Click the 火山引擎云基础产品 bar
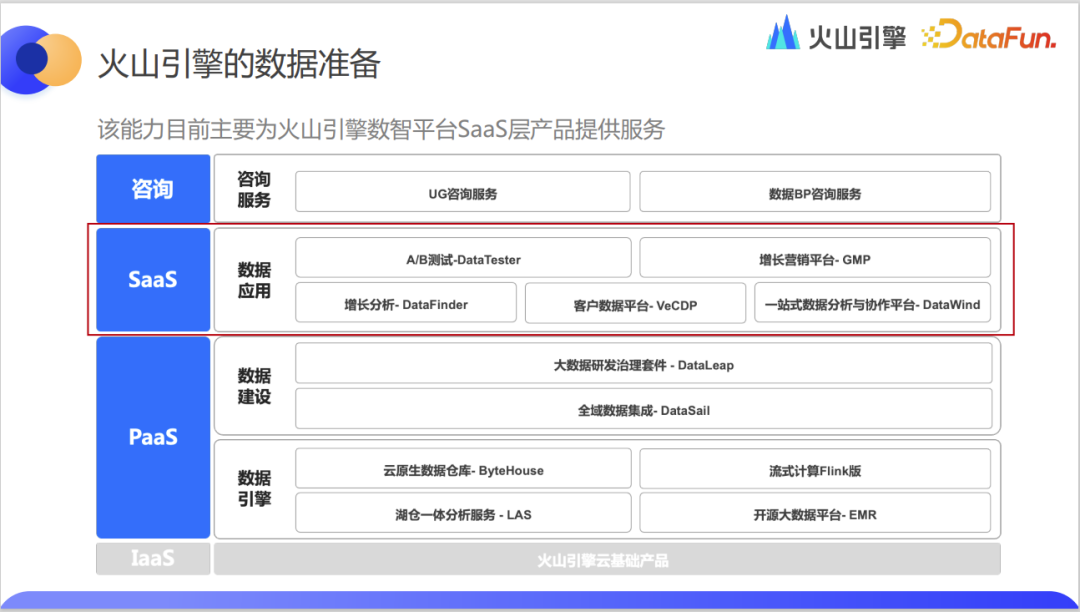The width and height of the screenshot is (1080, 612). (608, 559)
